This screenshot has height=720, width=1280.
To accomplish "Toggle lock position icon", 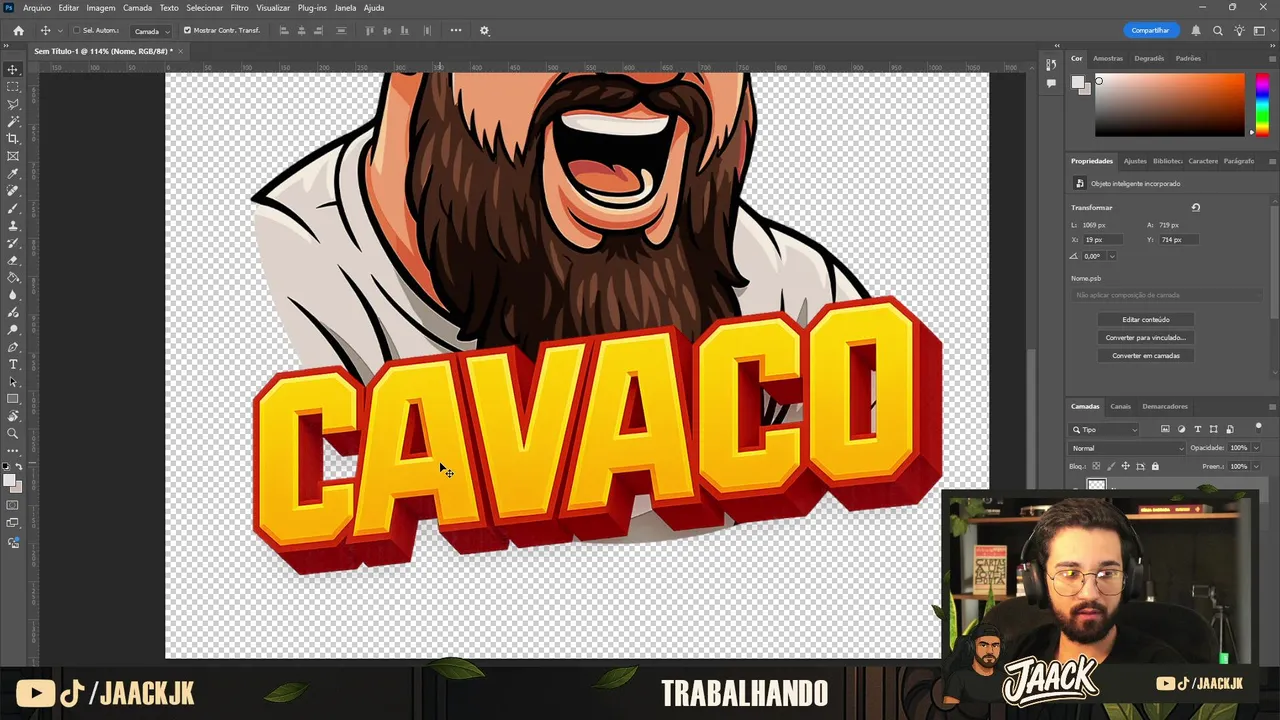I will pyautogui.click(x=1125, y=466).
